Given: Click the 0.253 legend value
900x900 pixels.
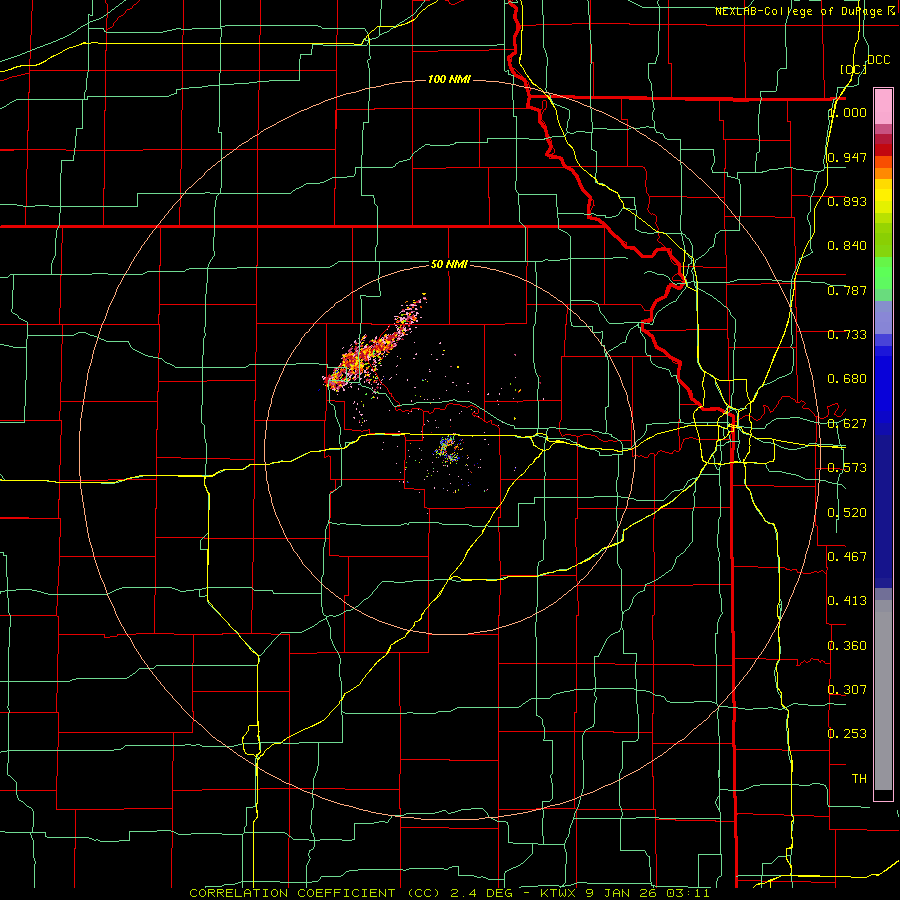Looking at the screenshot, I should 847,734.
